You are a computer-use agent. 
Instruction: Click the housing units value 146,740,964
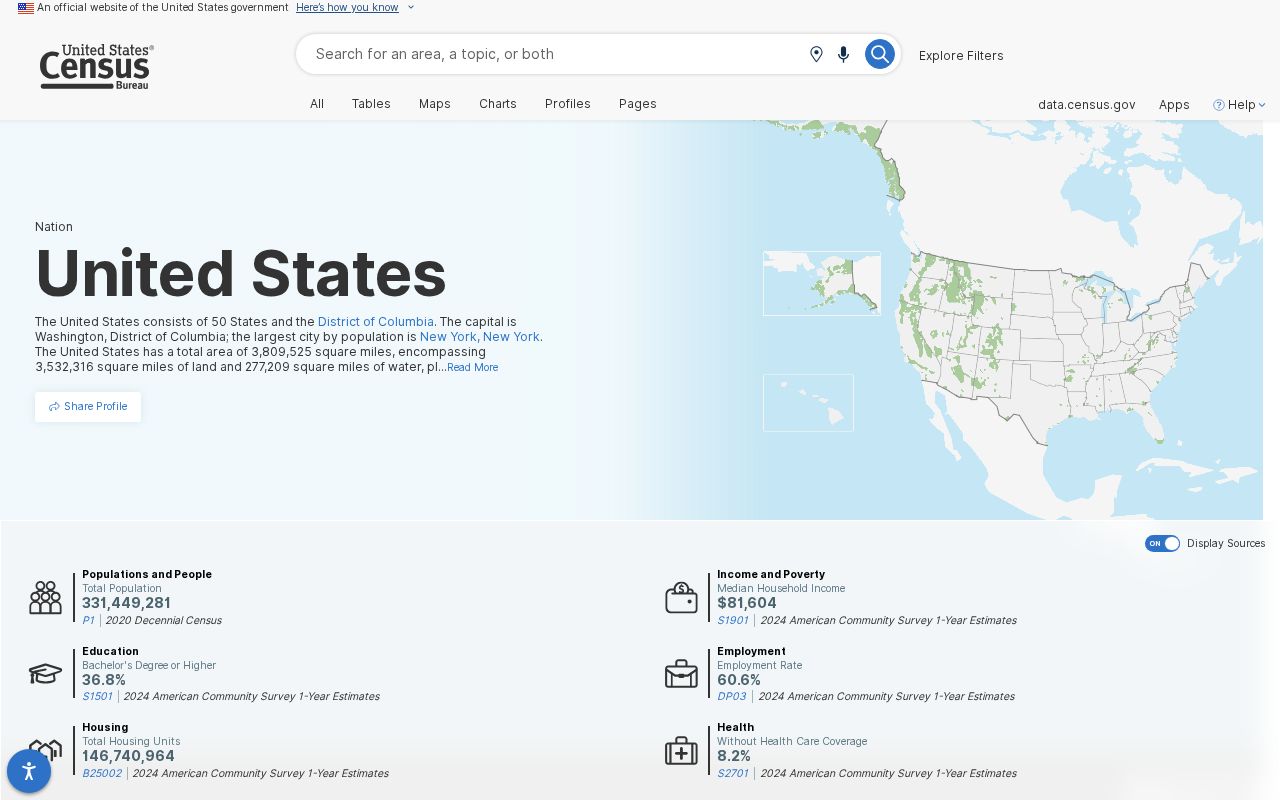(x=128, y=756)
